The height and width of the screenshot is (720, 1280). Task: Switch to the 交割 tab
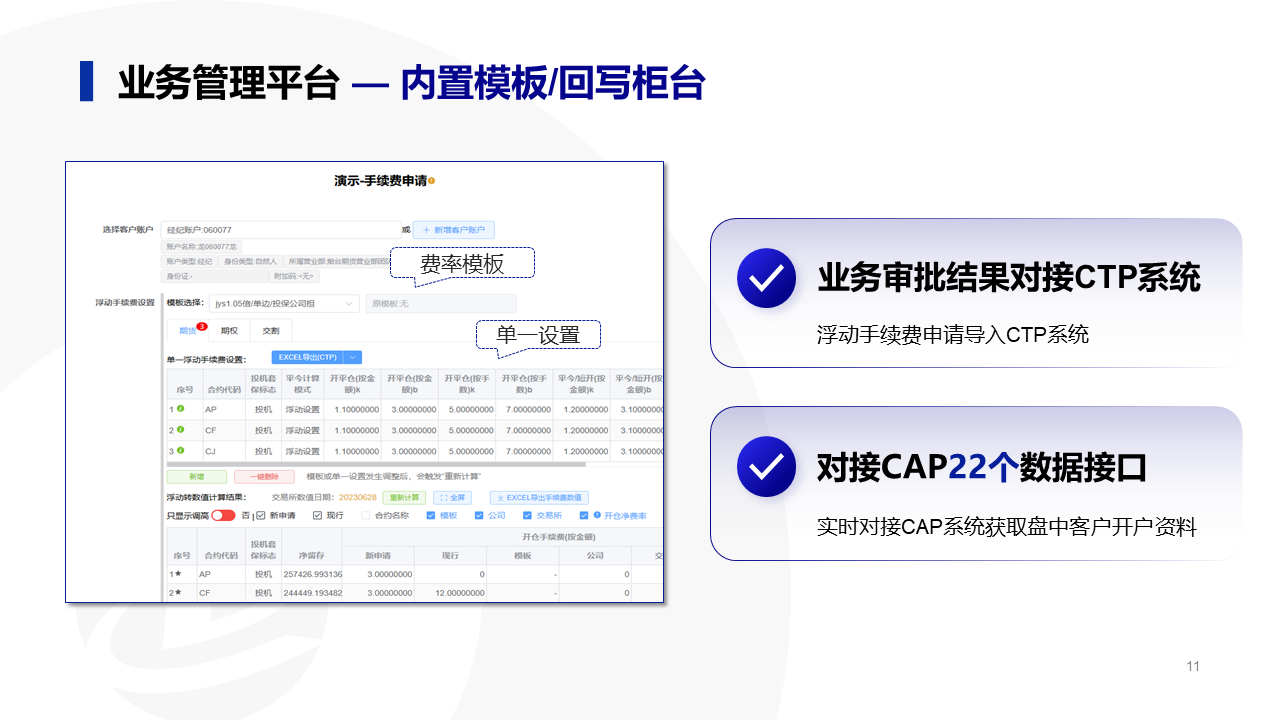tap(271, 331)
